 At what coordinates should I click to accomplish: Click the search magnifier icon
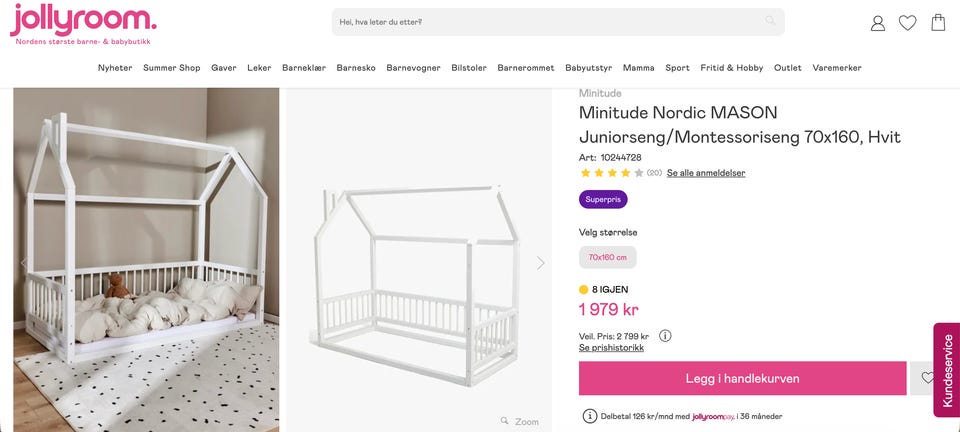[x=770, y=21]
